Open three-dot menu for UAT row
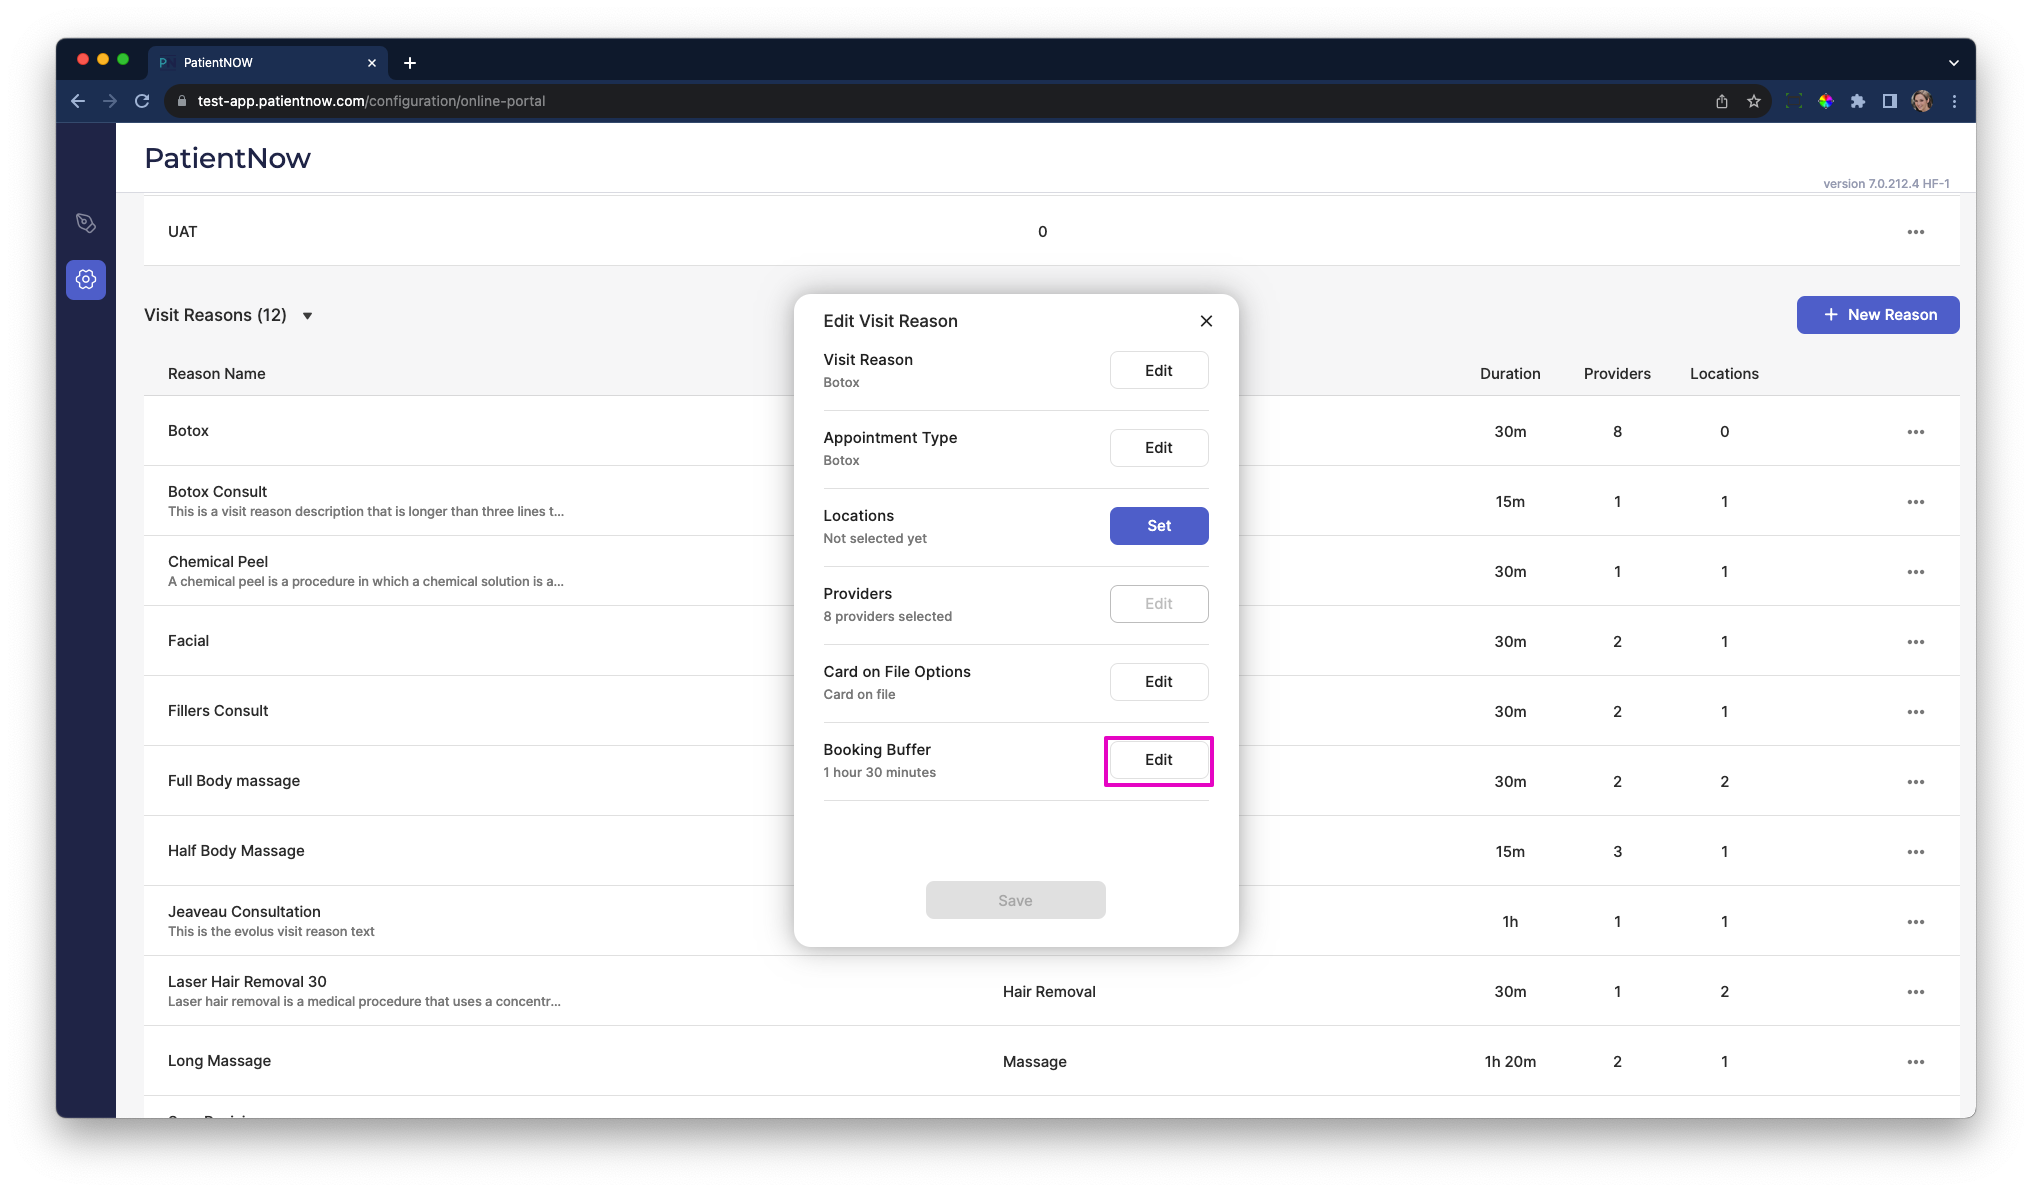 [1915, 232]
